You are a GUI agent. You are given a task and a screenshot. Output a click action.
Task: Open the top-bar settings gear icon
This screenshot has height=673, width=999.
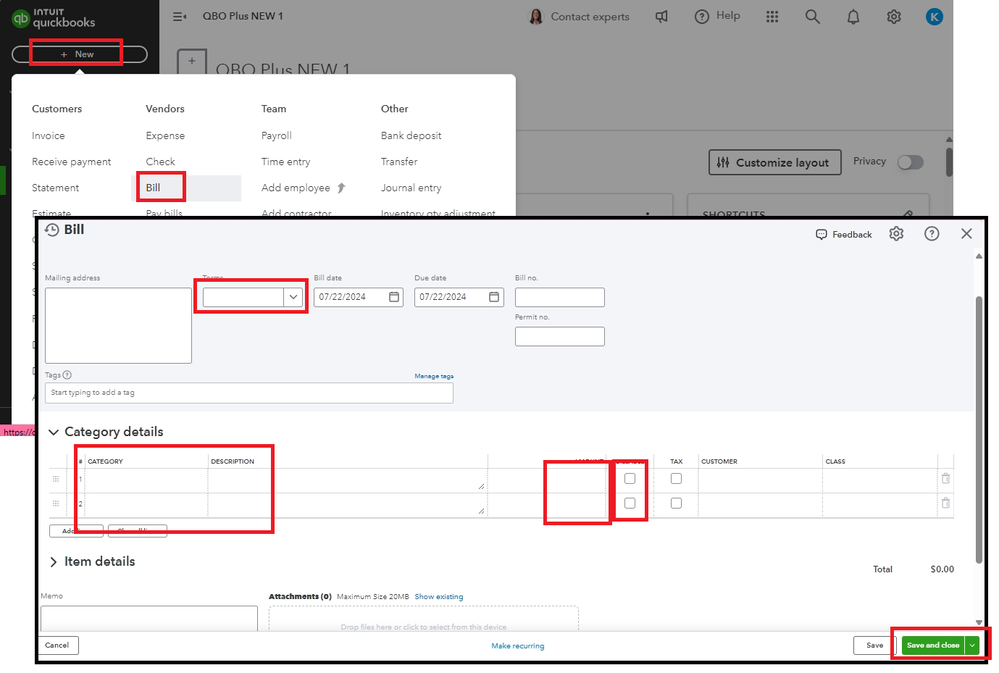coord(894,17)
